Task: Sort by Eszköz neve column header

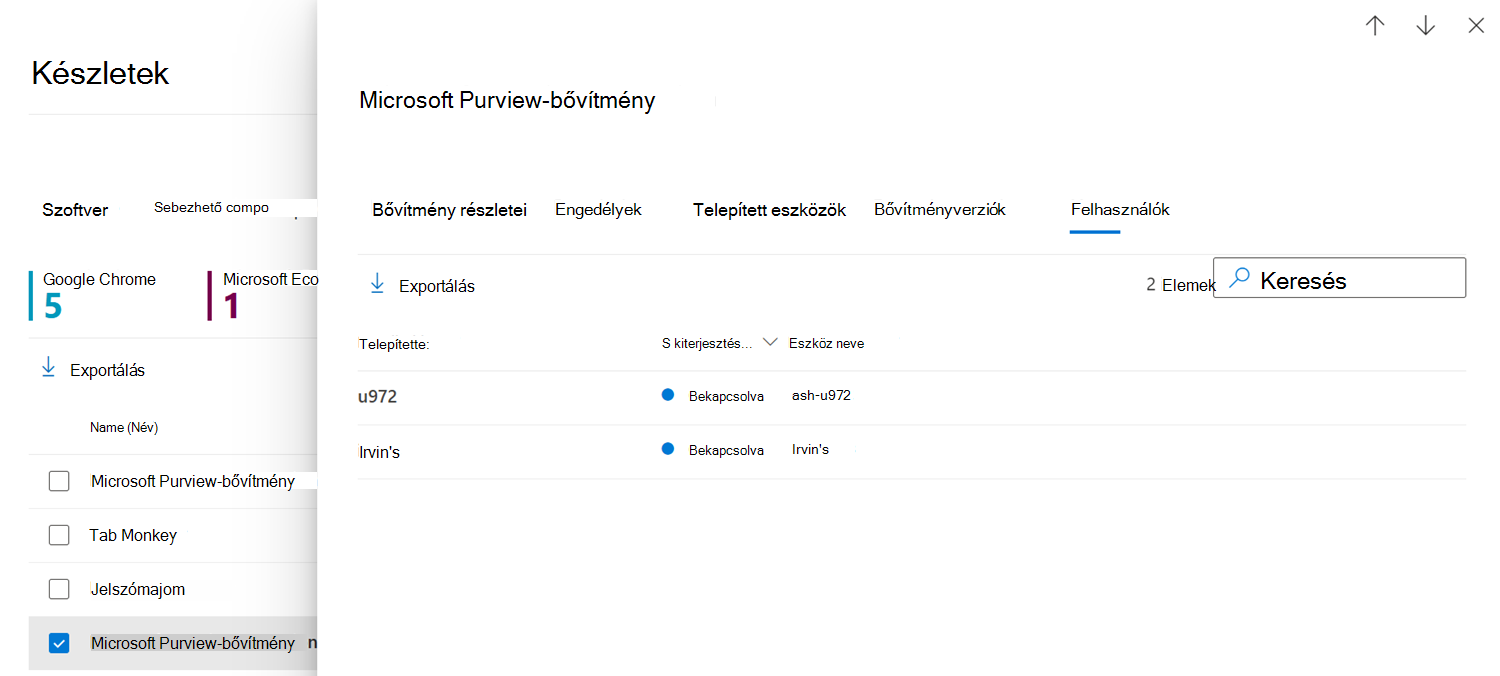Action: pyautogui.click(x=826, y=343)
